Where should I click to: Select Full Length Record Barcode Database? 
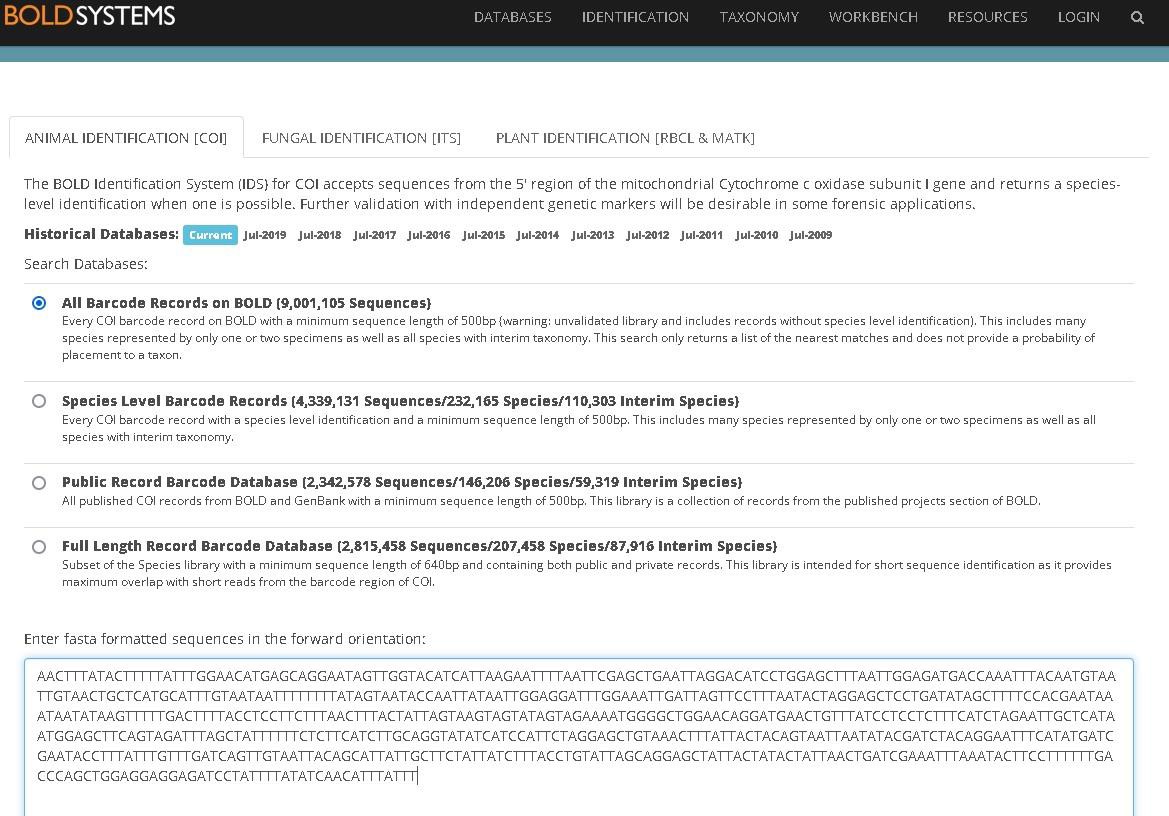pos(39,547)
